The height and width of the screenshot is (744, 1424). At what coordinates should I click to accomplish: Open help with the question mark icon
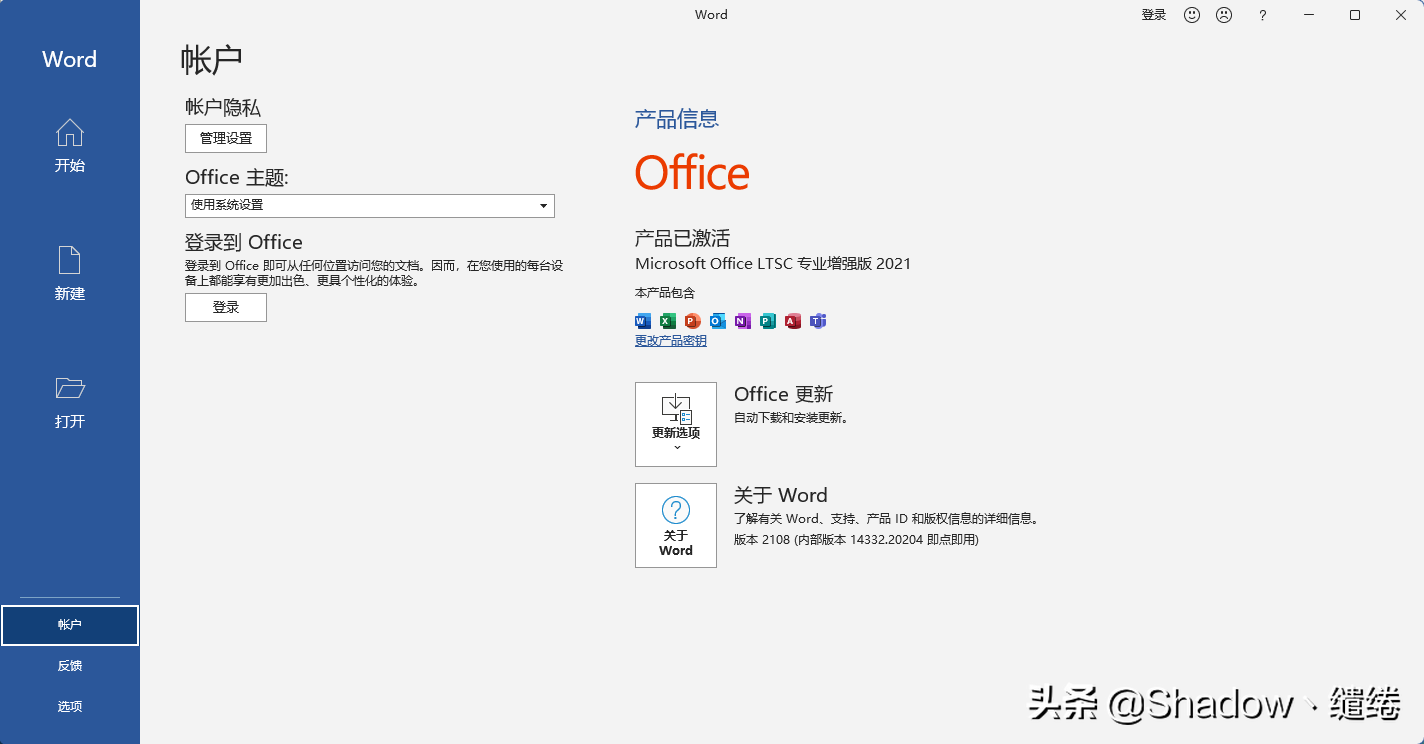pos(1263,15)
